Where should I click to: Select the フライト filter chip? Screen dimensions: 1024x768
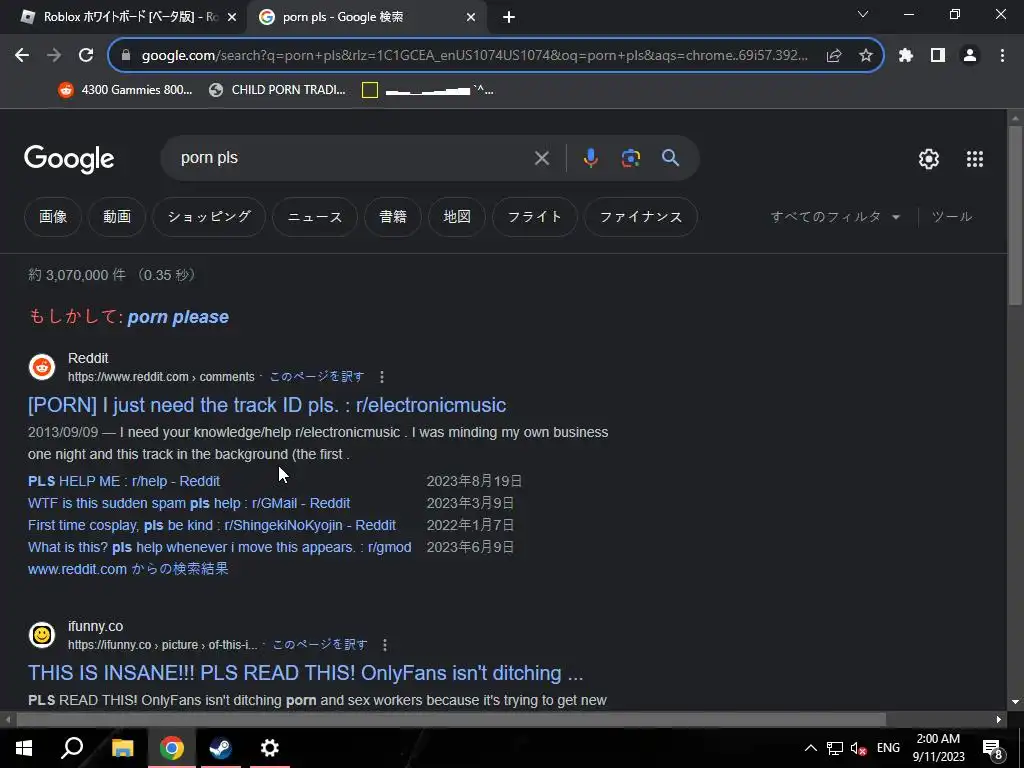tap(535, 217)
